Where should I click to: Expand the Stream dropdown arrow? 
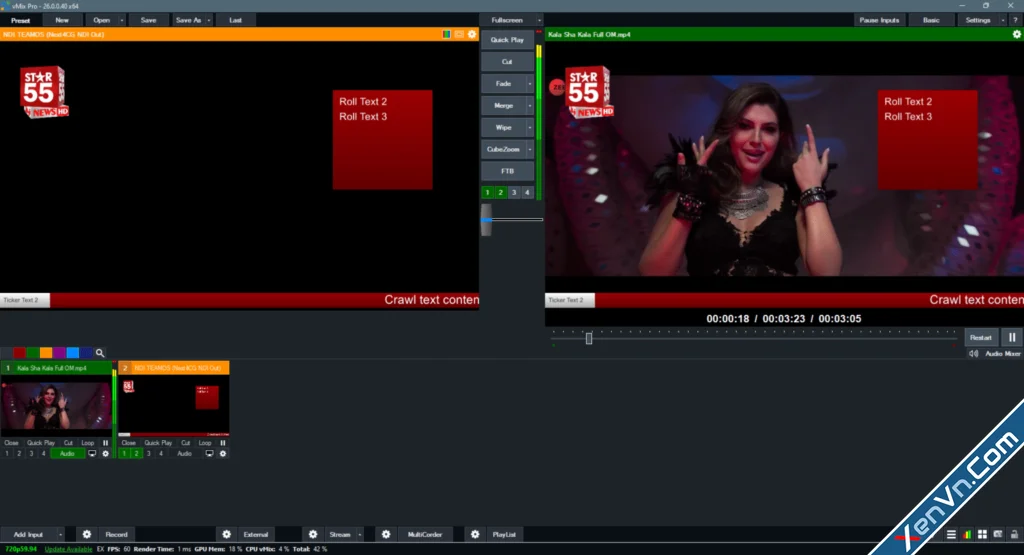(x=360, y=534)
